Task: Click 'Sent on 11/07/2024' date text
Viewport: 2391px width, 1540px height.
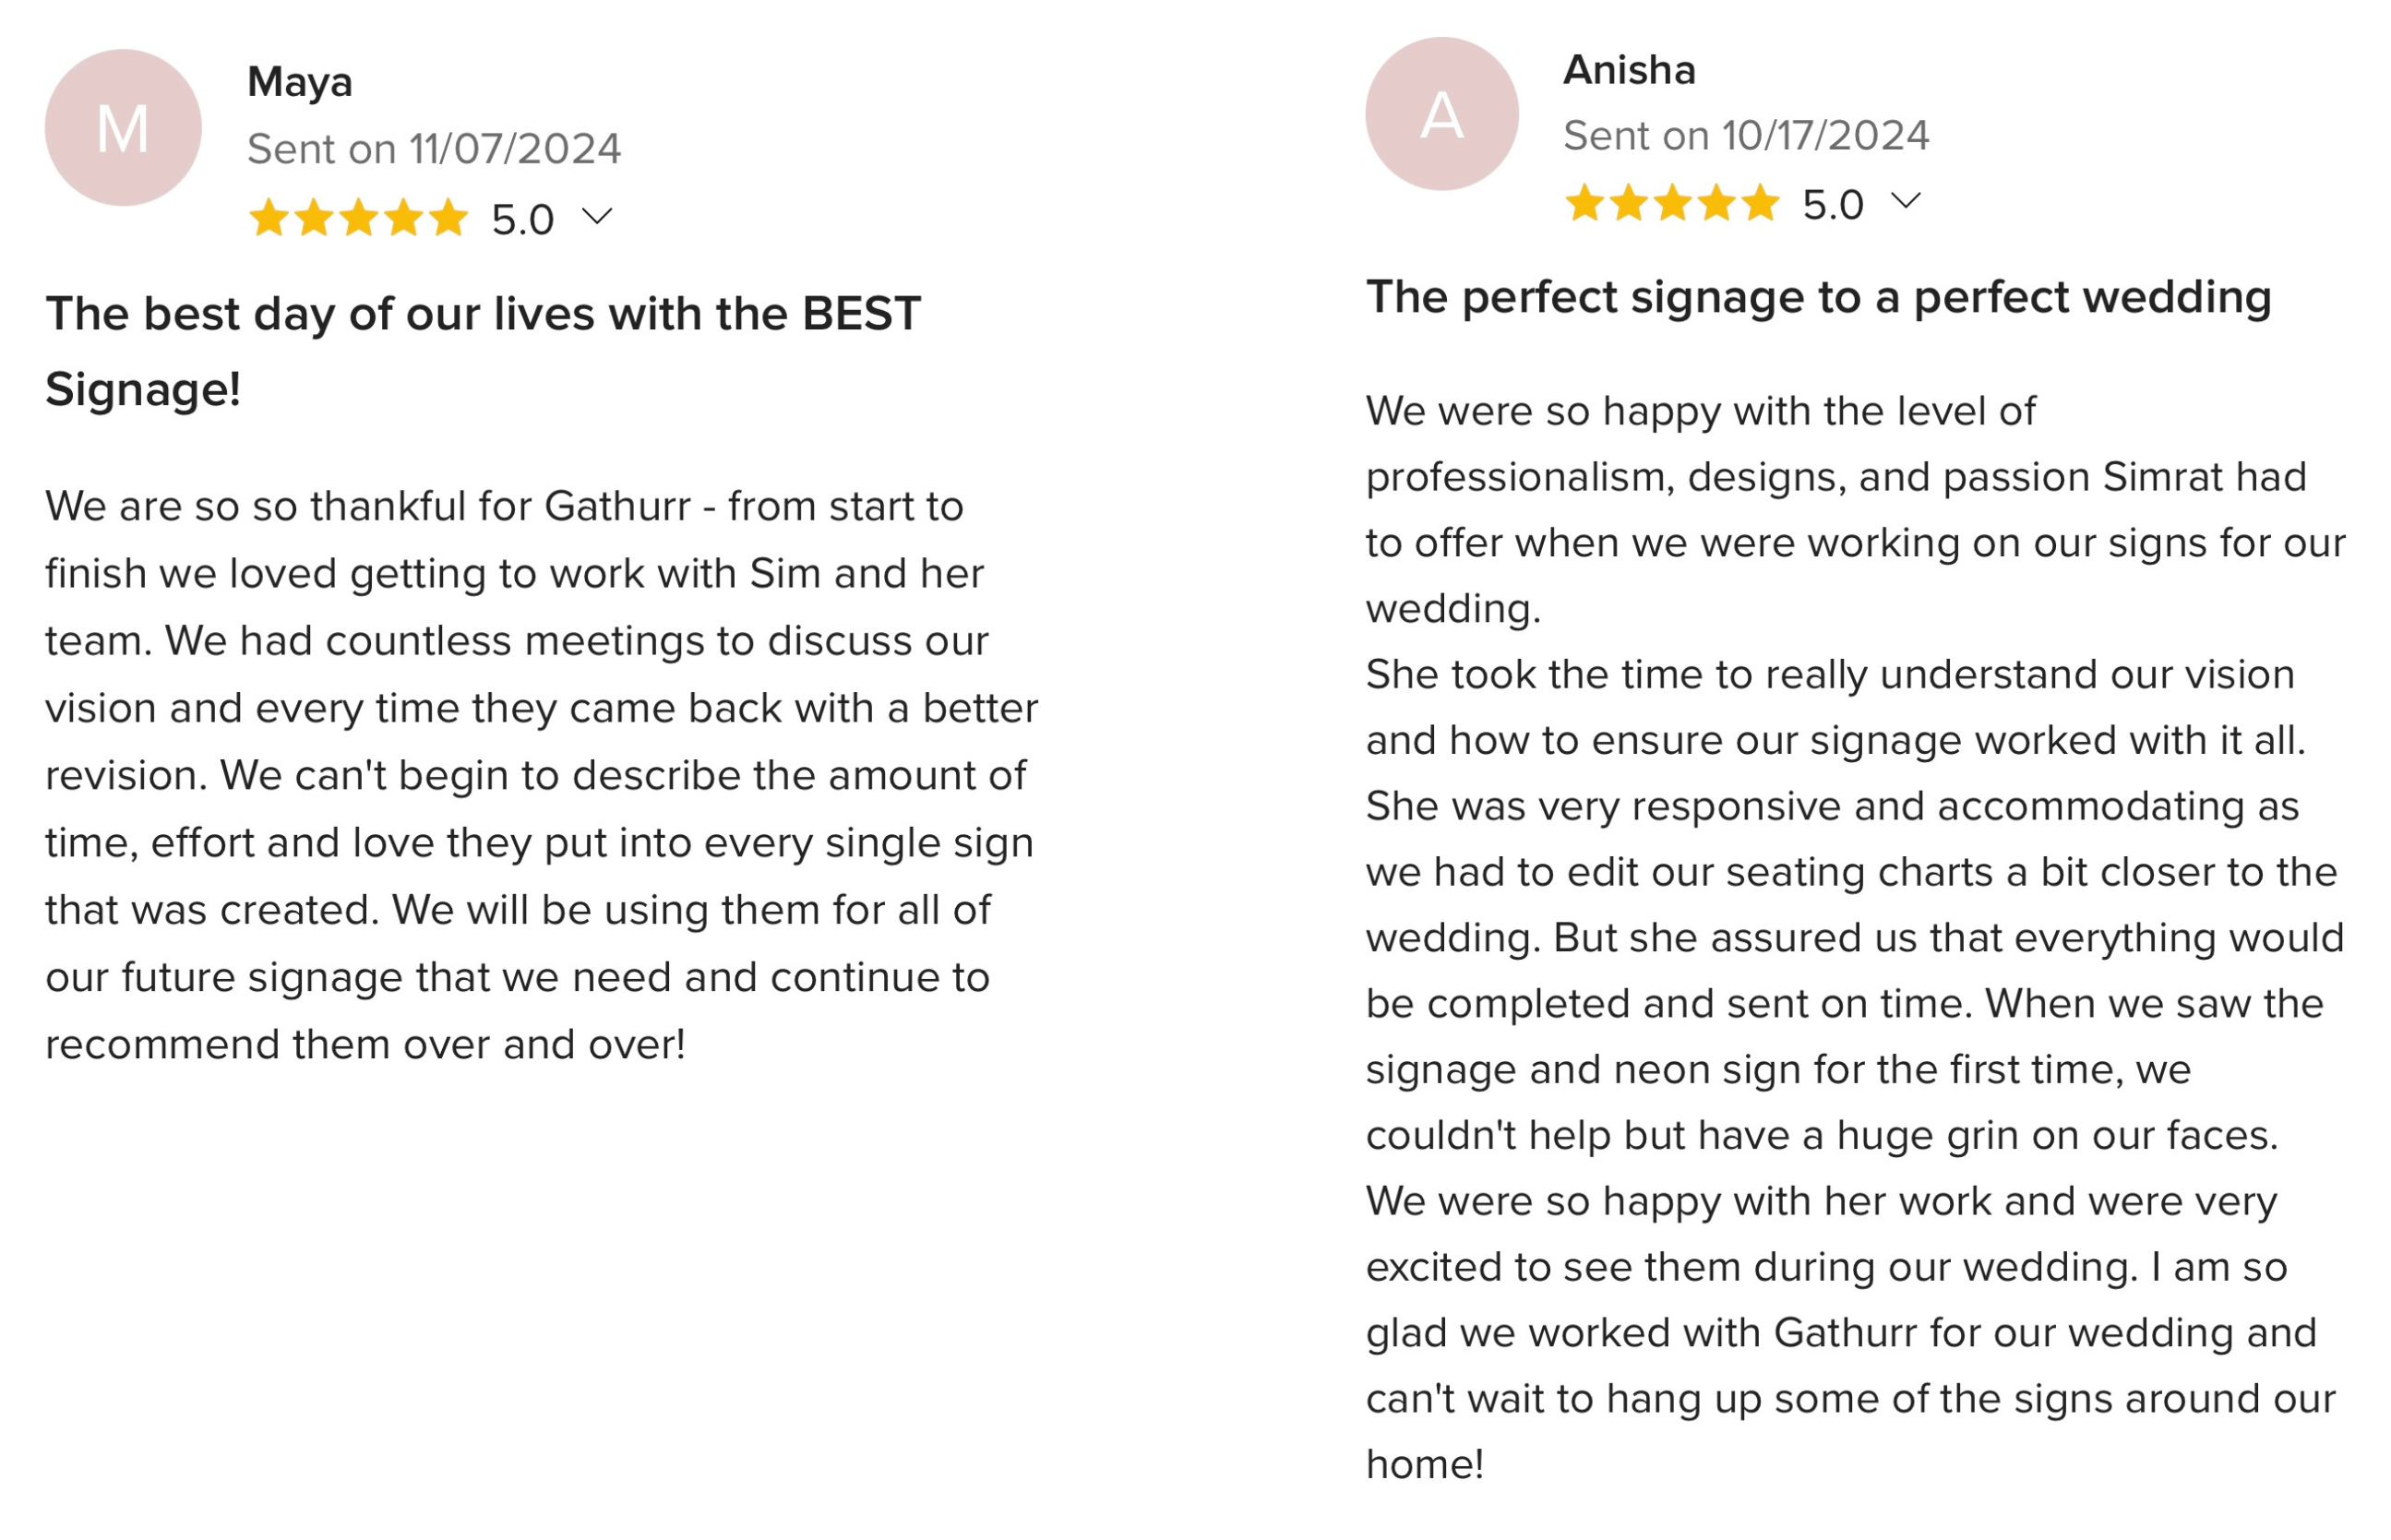Action: coord(434,149)
